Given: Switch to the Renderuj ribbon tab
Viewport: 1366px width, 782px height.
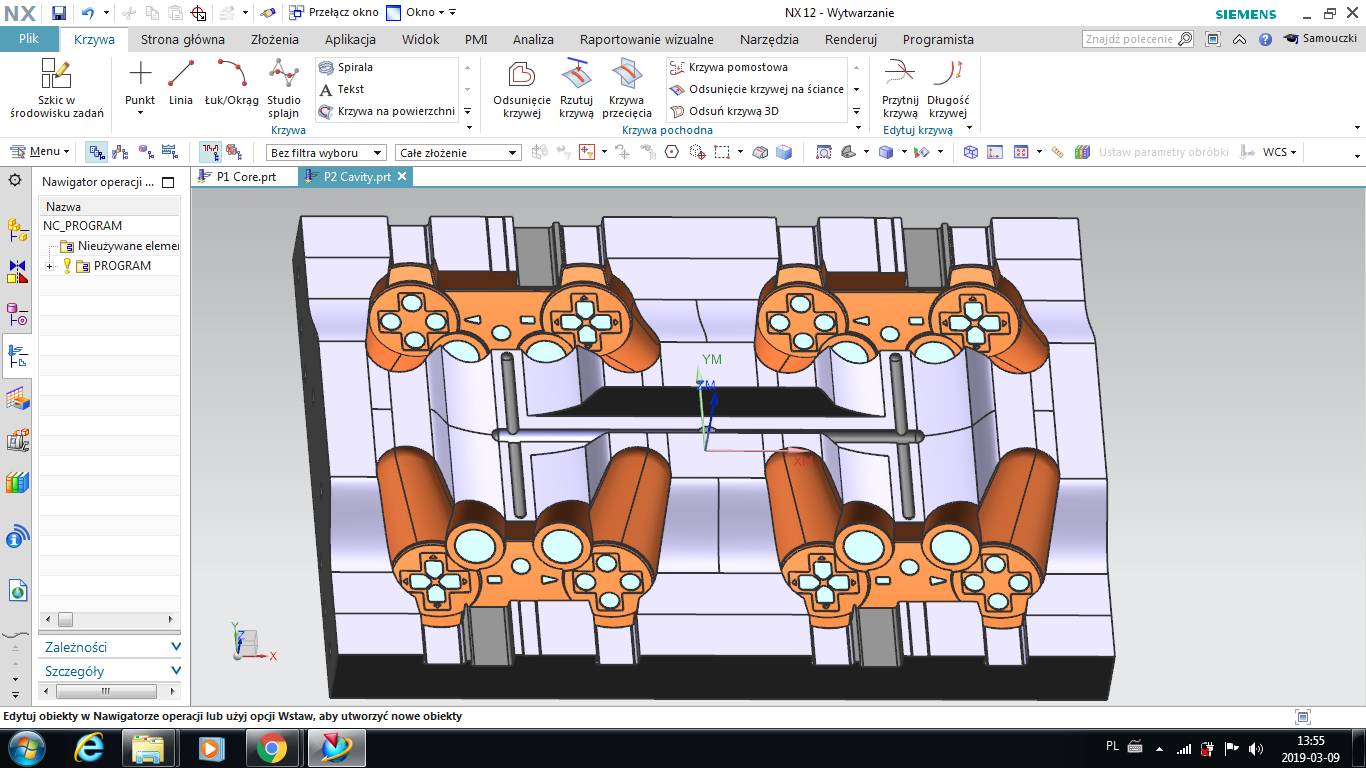Looking at the screenshot, I should click(x=850, y=40).
